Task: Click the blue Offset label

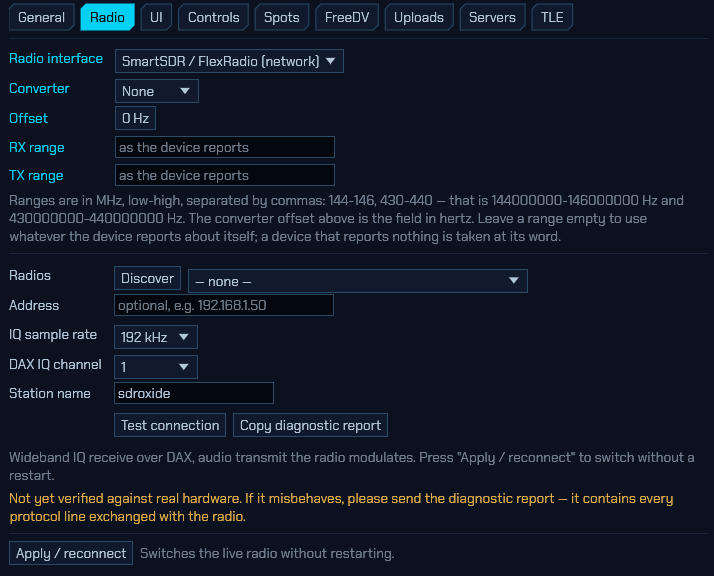Action: tap(28, 118)
